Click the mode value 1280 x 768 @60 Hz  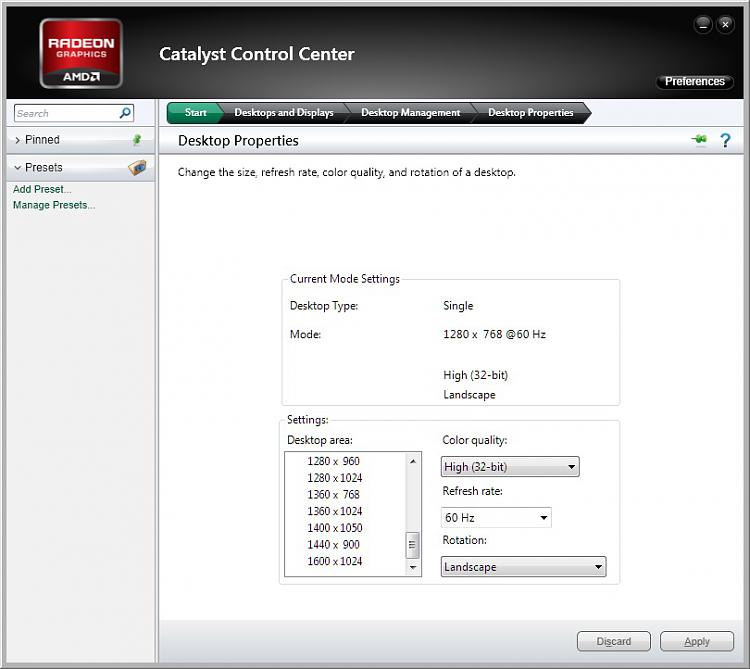[x=494, y=334]
